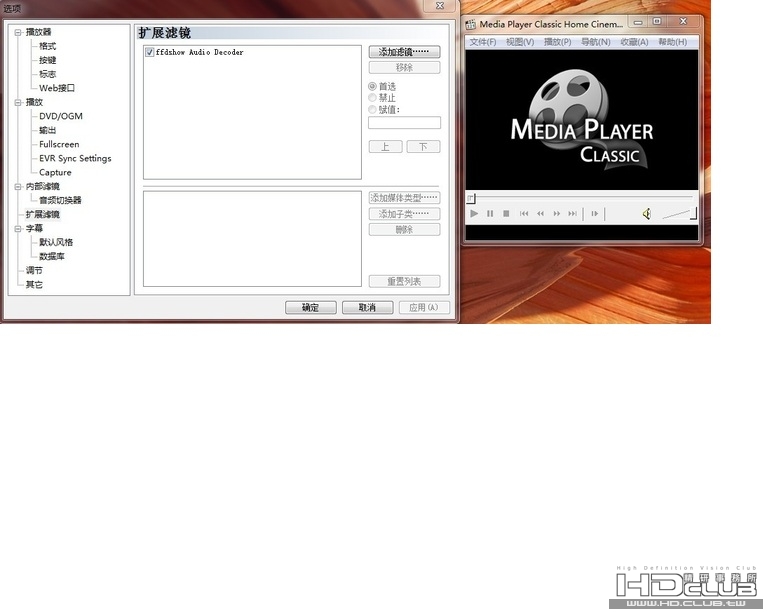Select 调节 in the options tree

34,270
